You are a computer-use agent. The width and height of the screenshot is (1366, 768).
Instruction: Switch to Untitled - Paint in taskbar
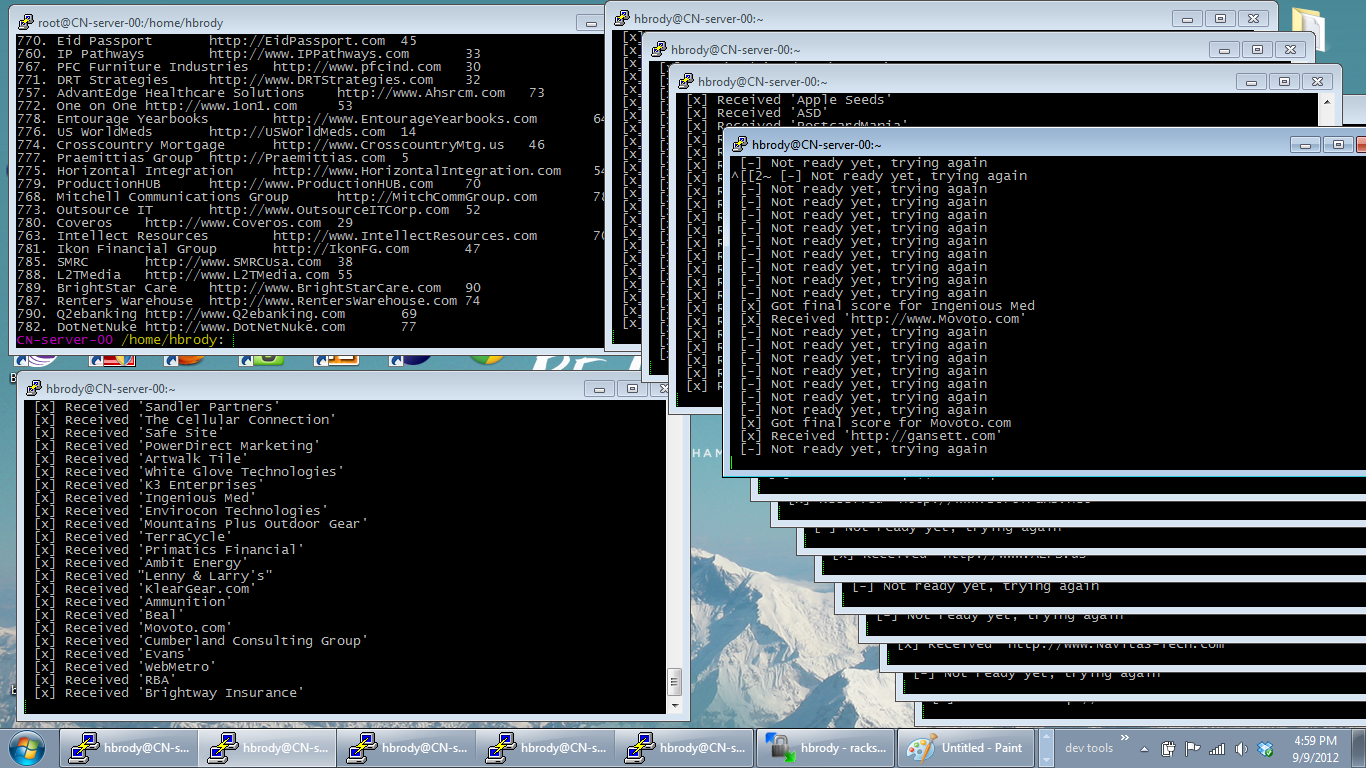click(966, 748)
